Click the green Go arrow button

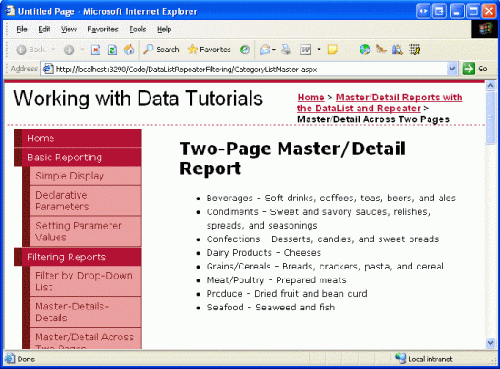click(x=469, y=69)
